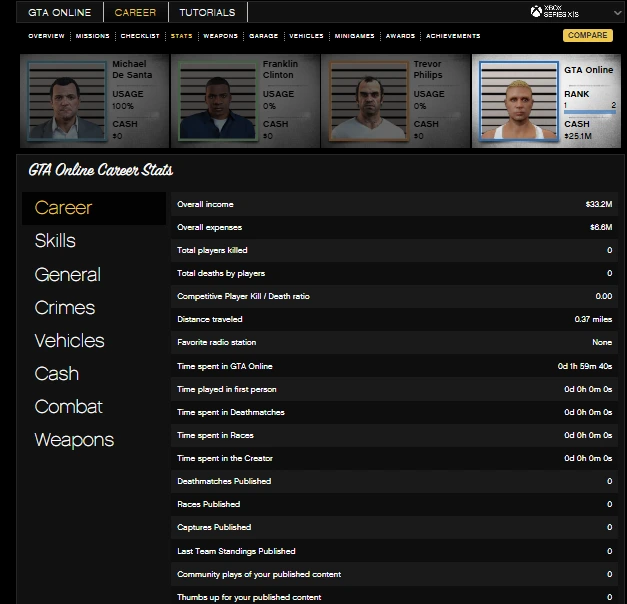Click Competitive Player Kill / Death ratio row
The image size is (627, 604).
(394, 296)
